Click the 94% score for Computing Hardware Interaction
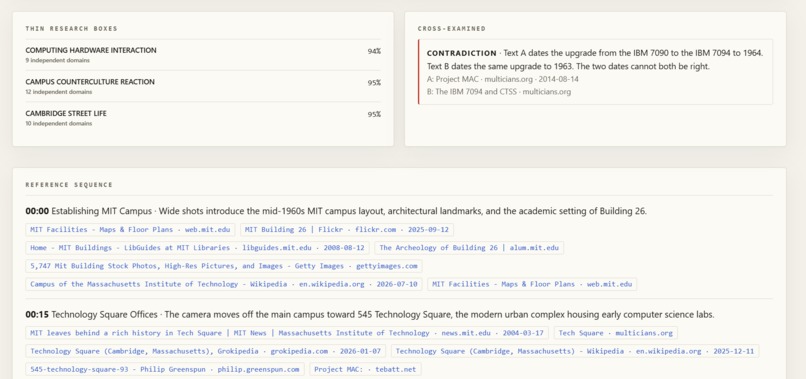 [374, 51]
